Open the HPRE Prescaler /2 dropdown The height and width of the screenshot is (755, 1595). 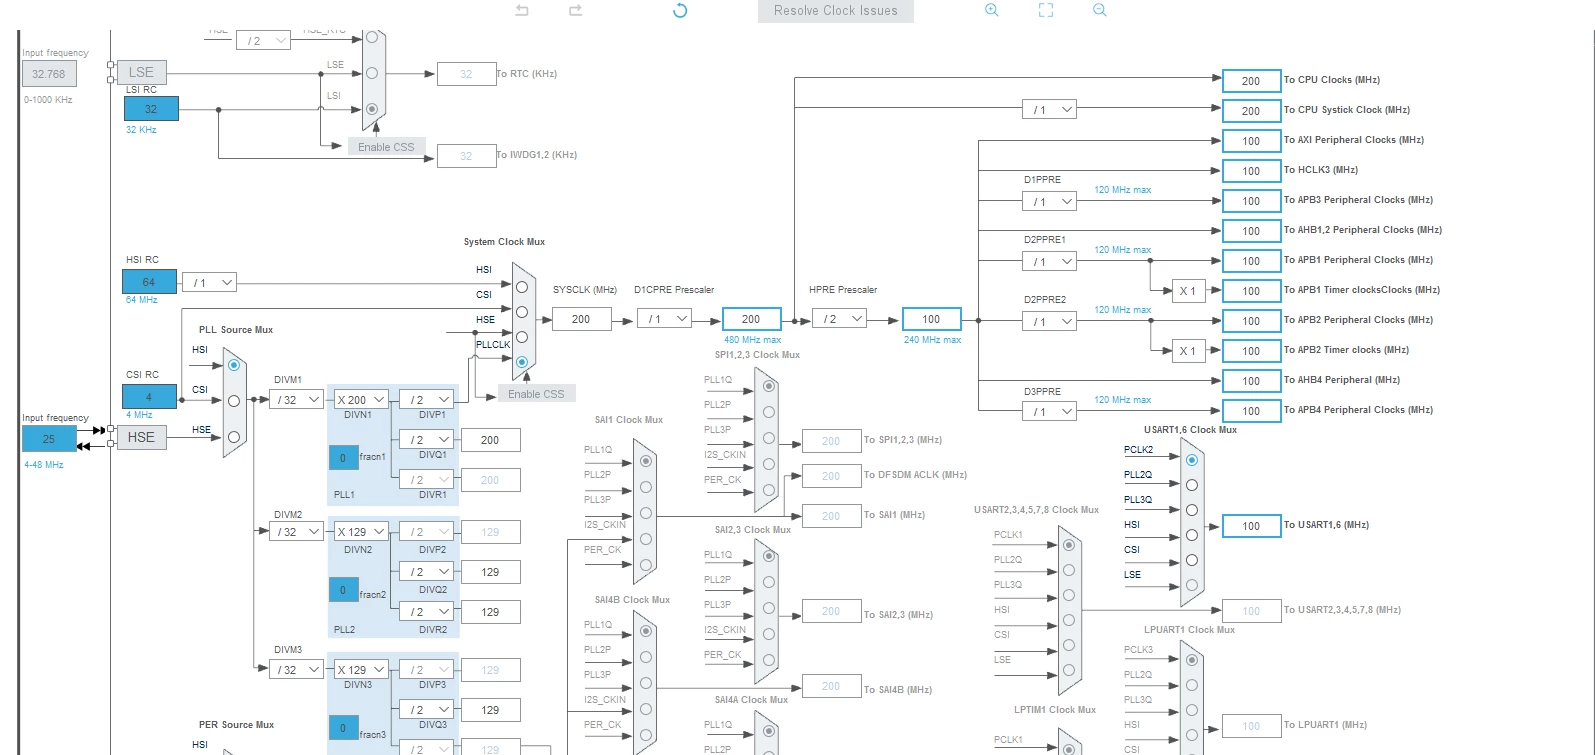click(839, 319)
